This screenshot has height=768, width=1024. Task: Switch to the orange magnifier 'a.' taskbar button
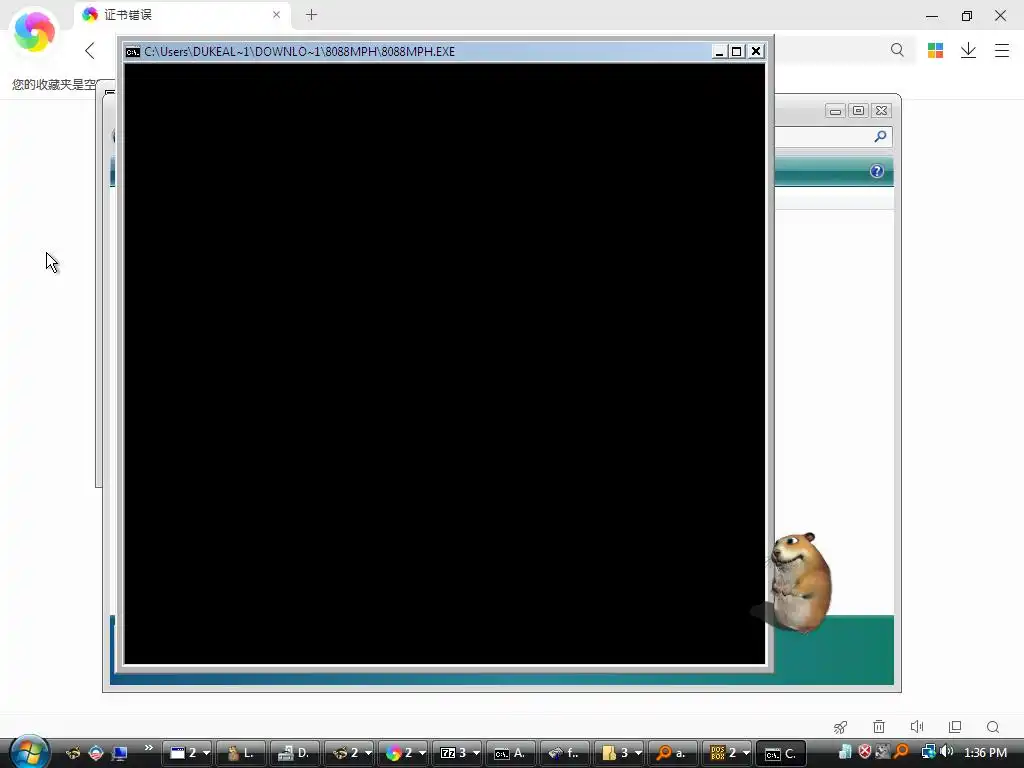[673, 753]
